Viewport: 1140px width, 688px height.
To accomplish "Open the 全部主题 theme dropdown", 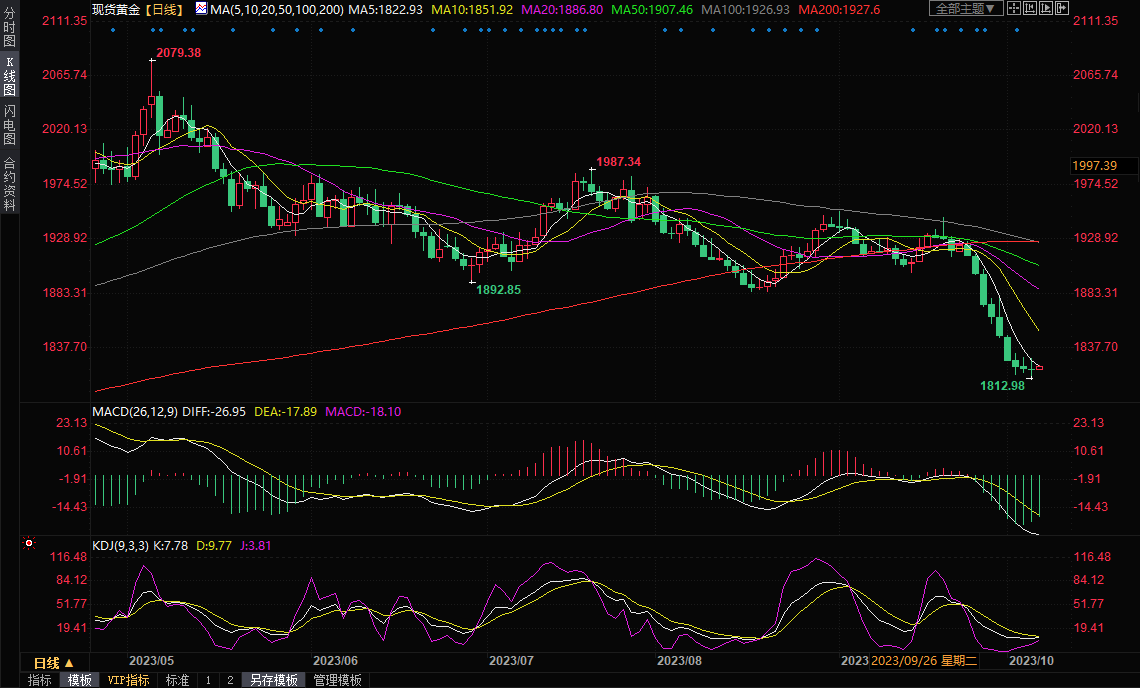I will coord(965,9).
